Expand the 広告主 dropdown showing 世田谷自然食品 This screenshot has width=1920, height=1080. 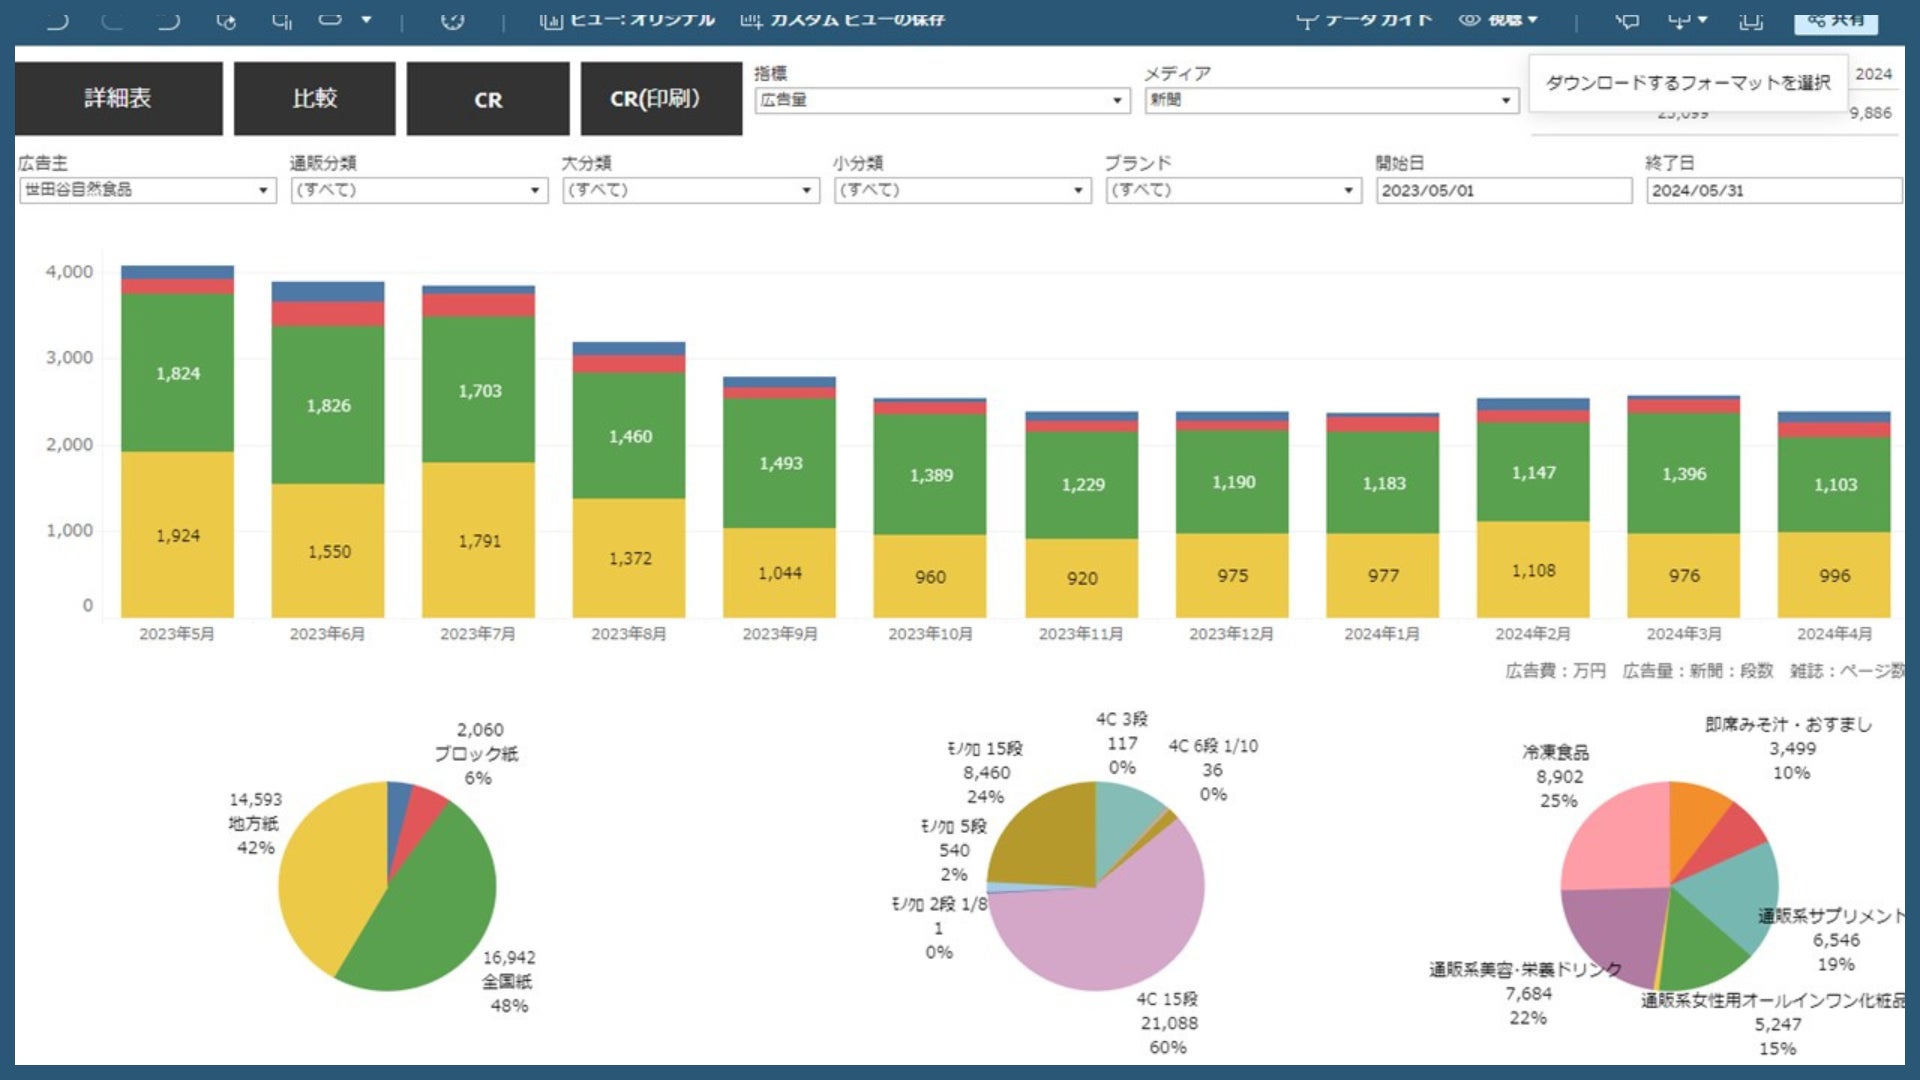[x=147, y=190]
